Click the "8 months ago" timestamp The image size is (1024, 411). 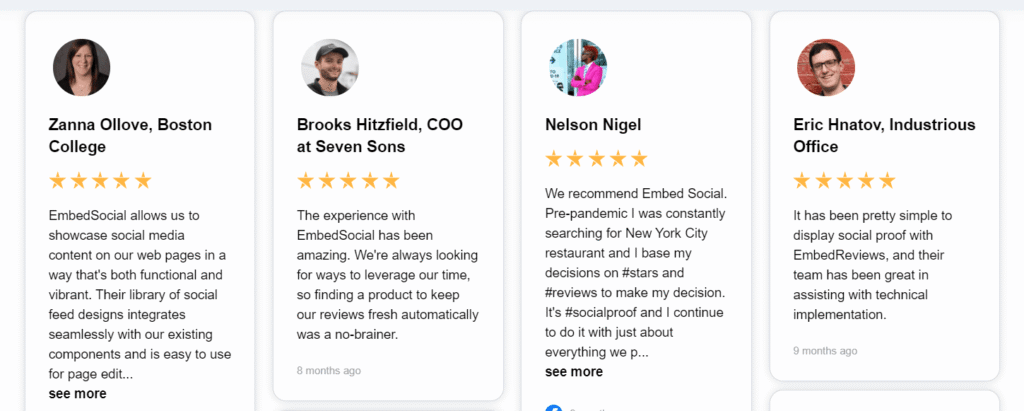pyautogui.click(x=329, y=371)
